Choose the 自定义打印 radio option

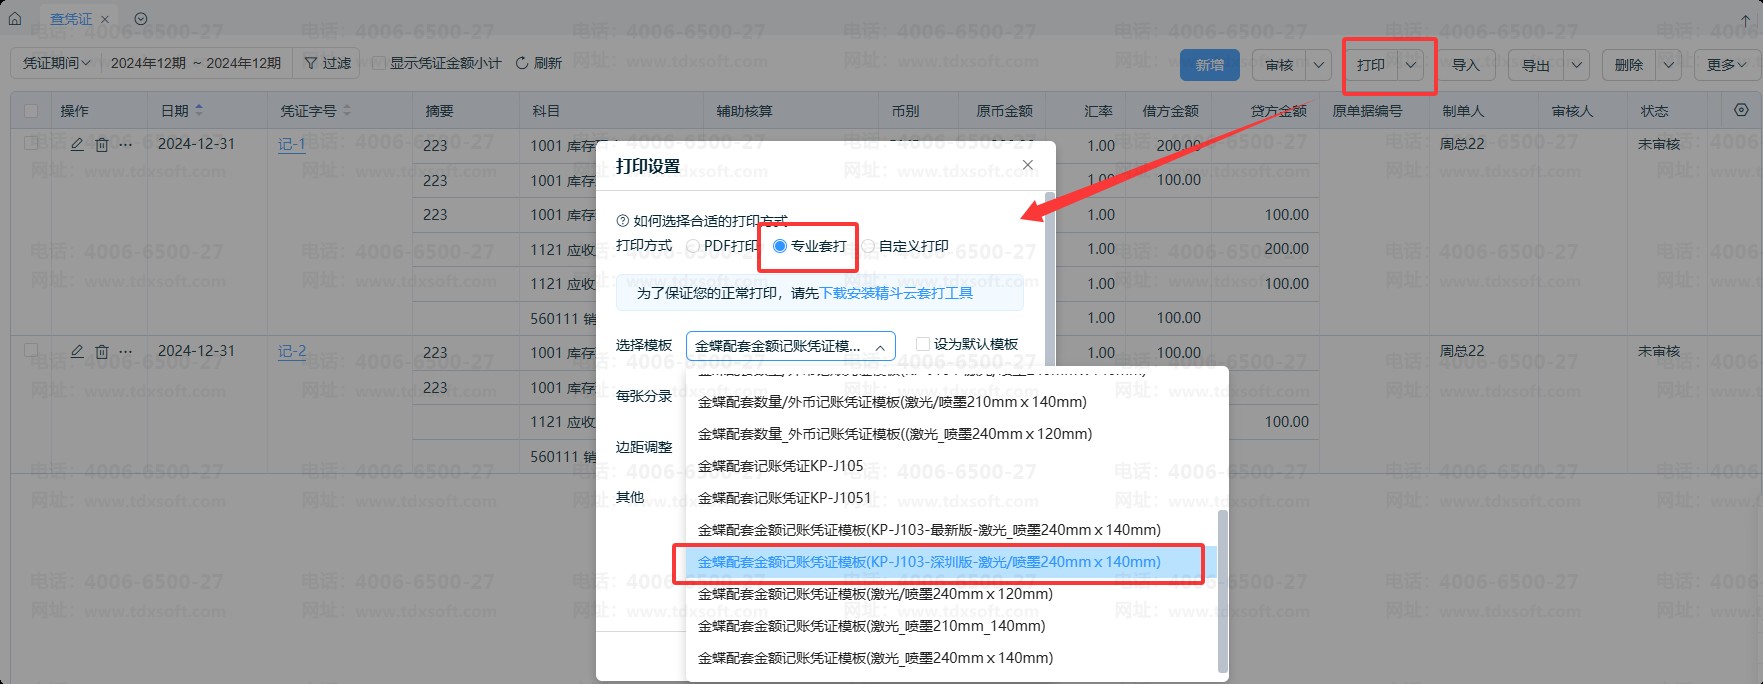(x=868, y=246)
